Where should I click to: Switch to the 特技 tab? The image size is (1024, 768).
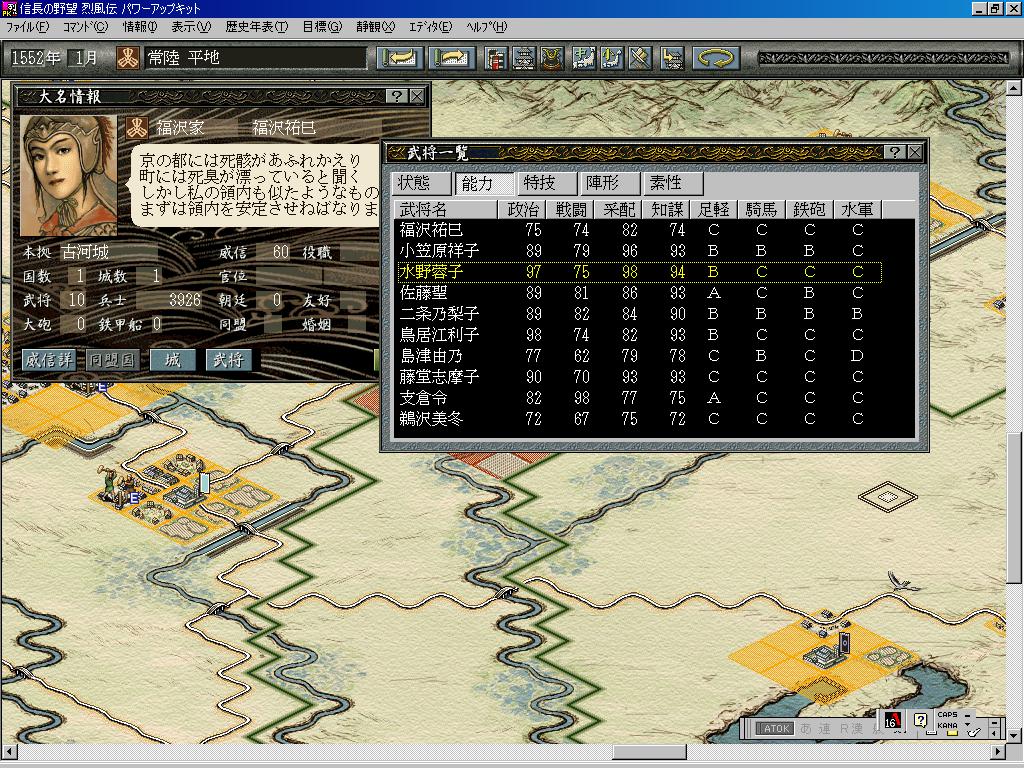pos(547,183)
